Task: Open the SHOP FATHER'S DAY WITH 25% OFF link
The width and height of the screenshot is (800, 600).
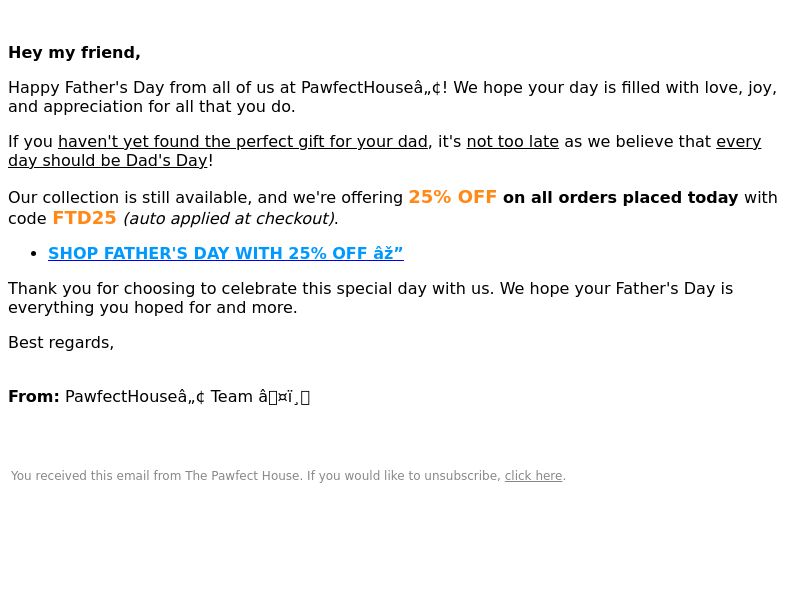Action: pyautogui.click(x=226, y=253)
